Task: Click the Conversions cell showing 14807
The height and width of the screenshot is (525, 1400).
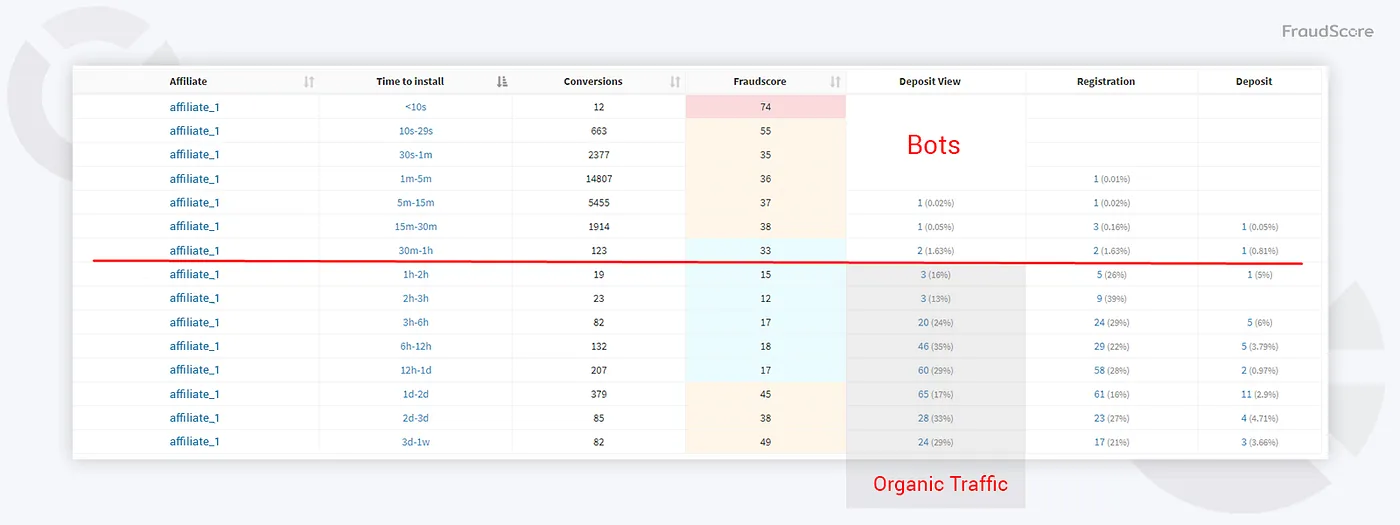Action: [598, 179]
